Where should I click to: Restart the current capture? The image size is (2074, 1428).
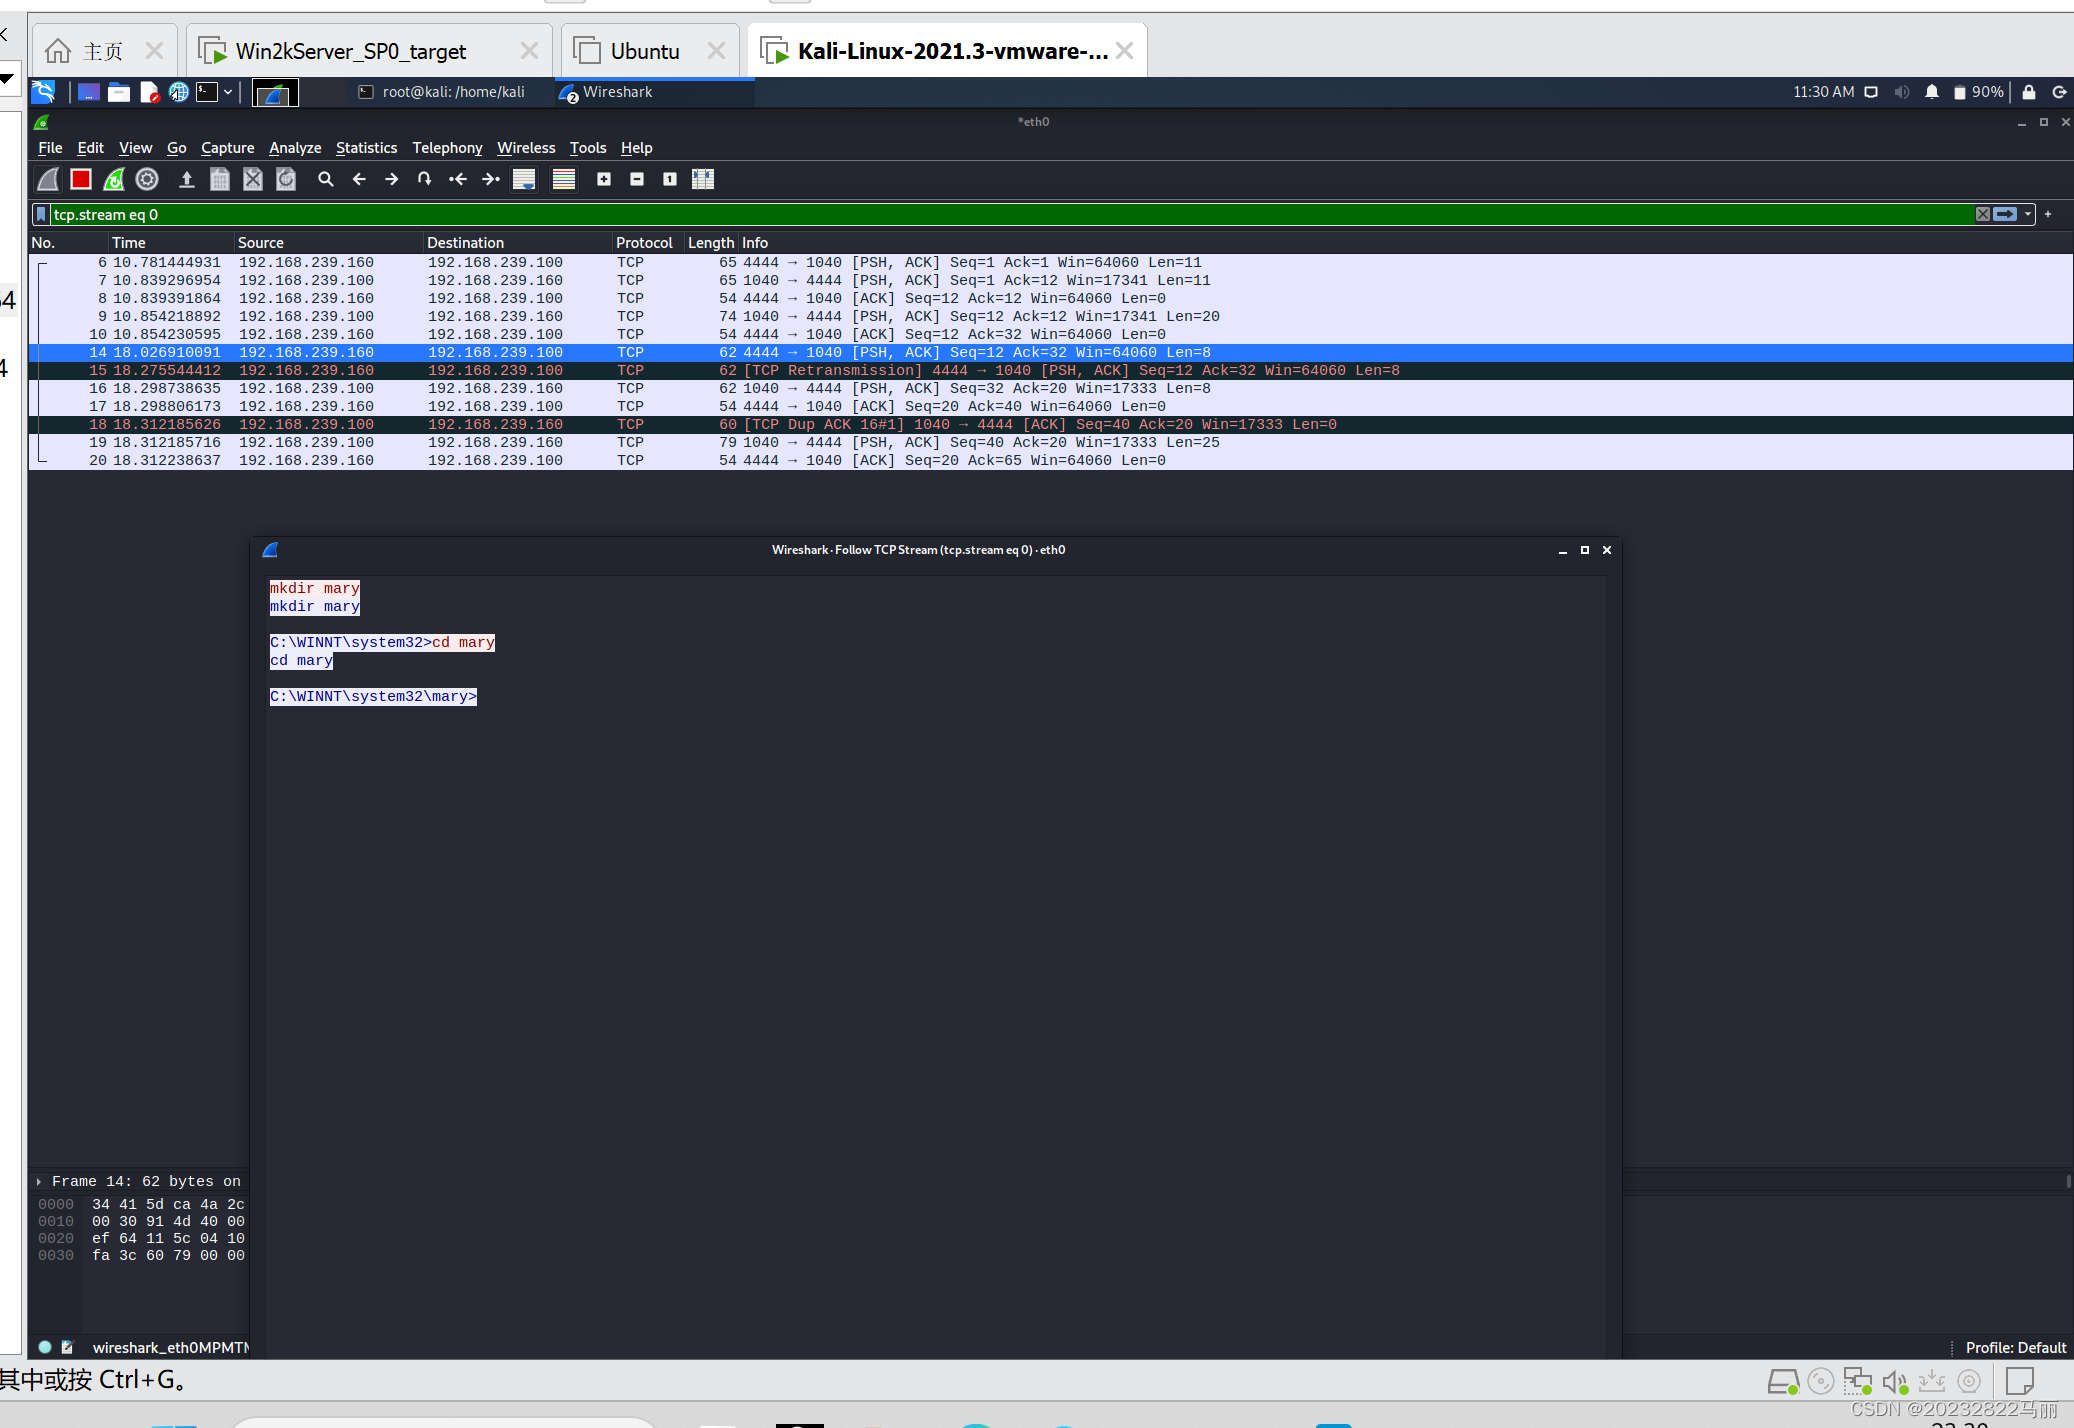click(114, 179)
